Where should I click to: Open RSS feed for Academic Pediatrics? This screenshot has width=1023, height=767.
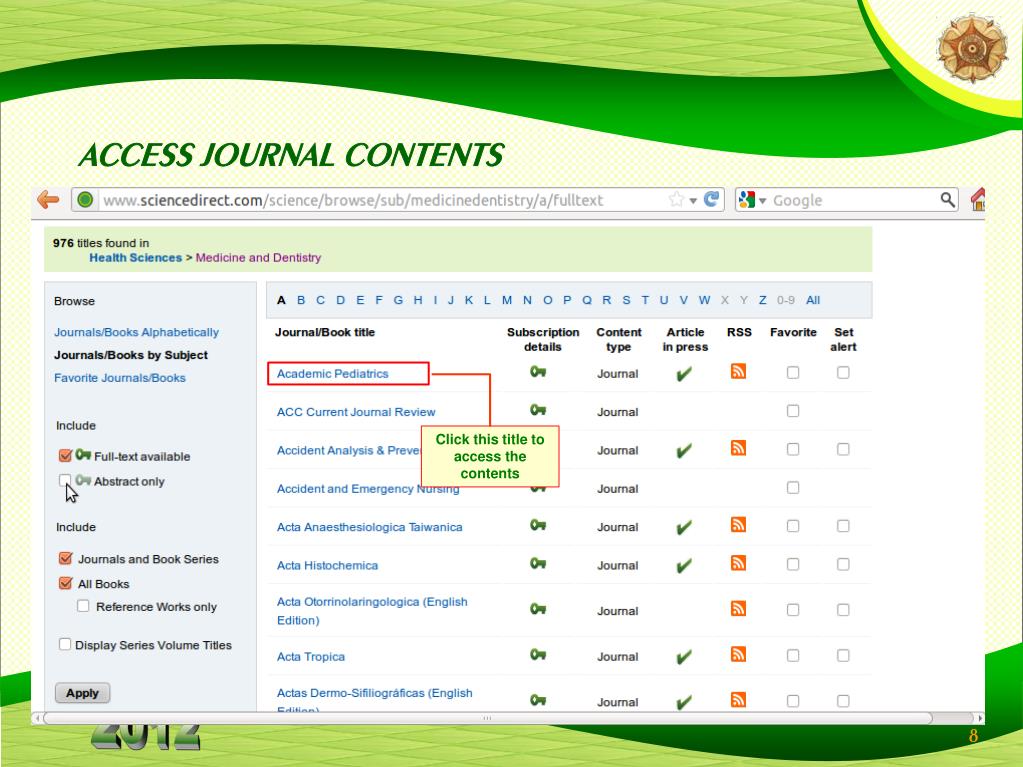point(738,372)
